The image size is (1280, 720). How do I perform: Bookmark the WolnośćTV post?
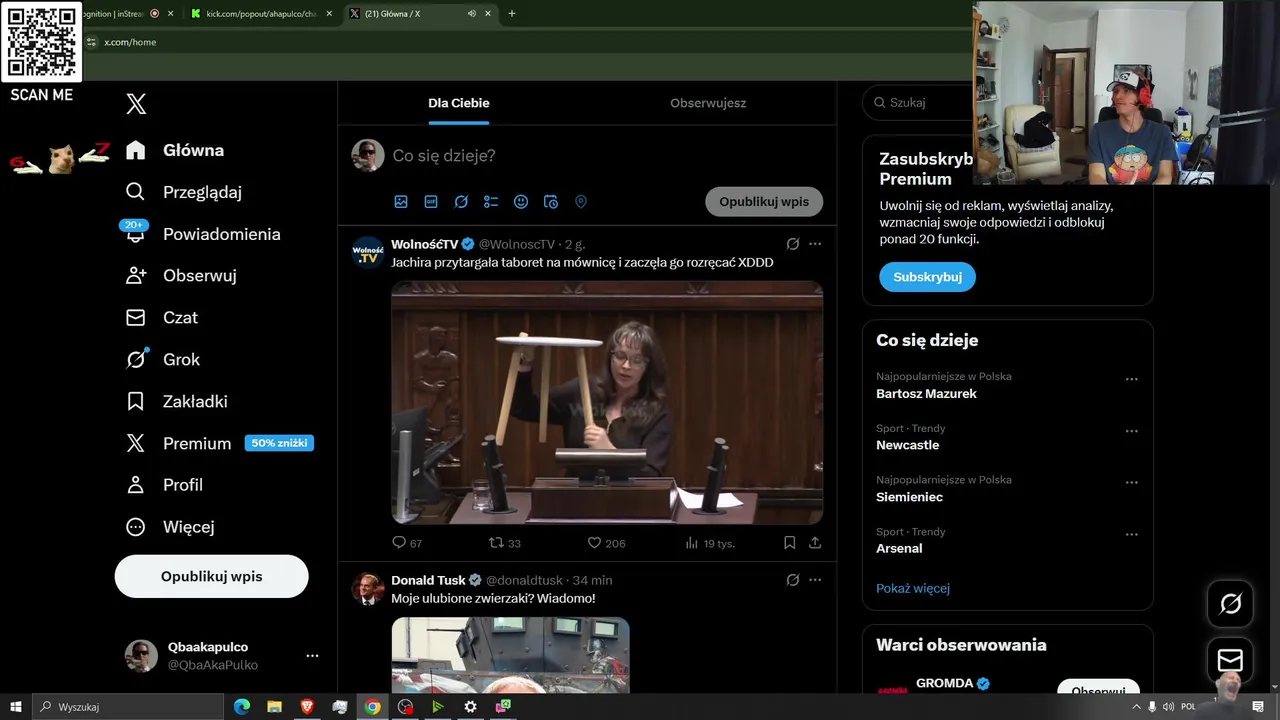click(x=790, y=543)
